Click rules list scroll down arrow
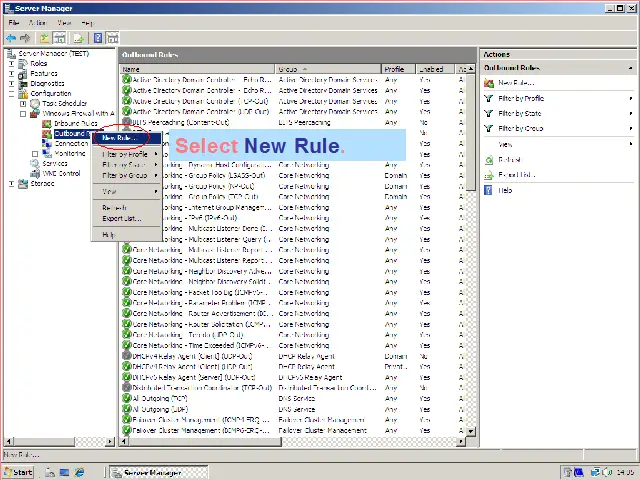Viewport: 640px width, 480px height. pos(471,431)
